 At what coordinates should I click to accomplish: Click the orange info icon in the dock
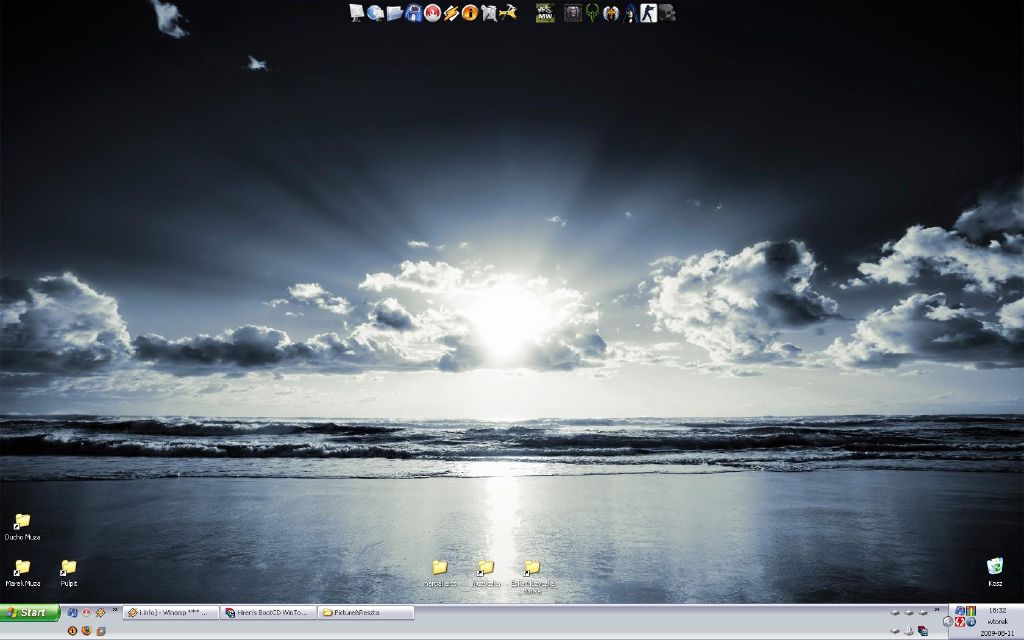coord(470,12)
